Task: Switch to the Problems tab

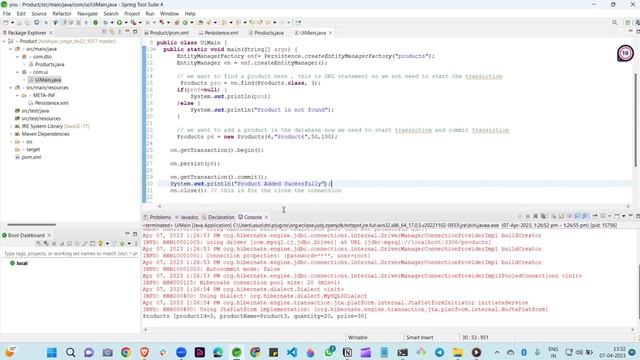Action: point(158,217)
